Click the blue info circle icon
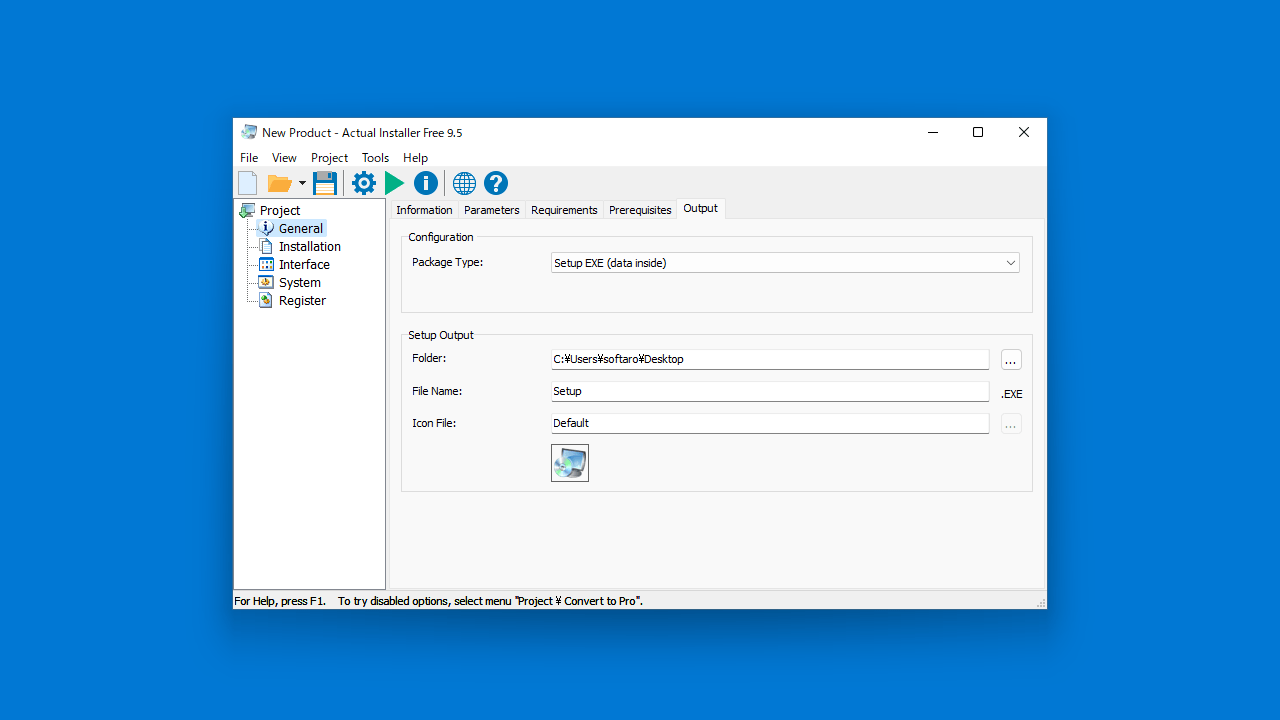The image size is (1280, 720). 426,183
